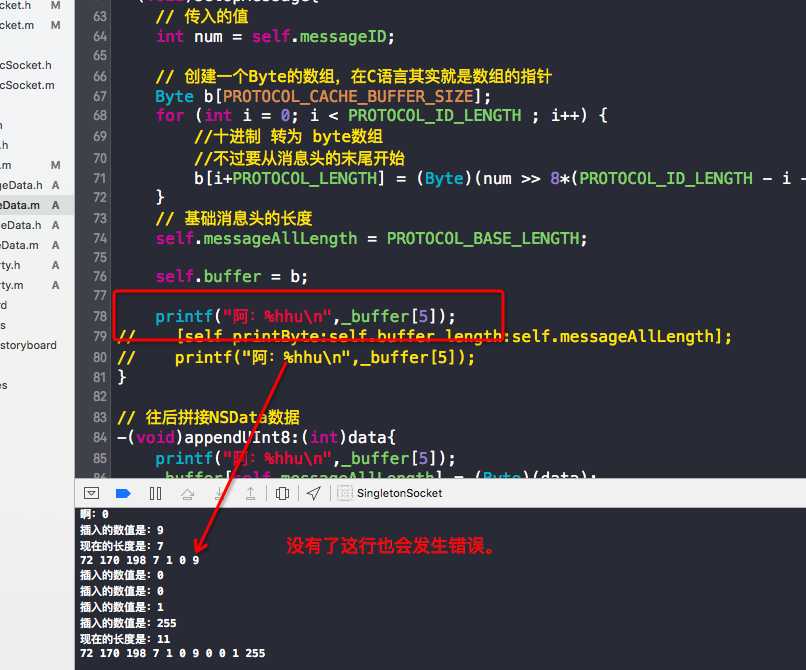Click the Step Out debug icon
This screenshot has height=670, width=806.
click(x=250, y=494)
